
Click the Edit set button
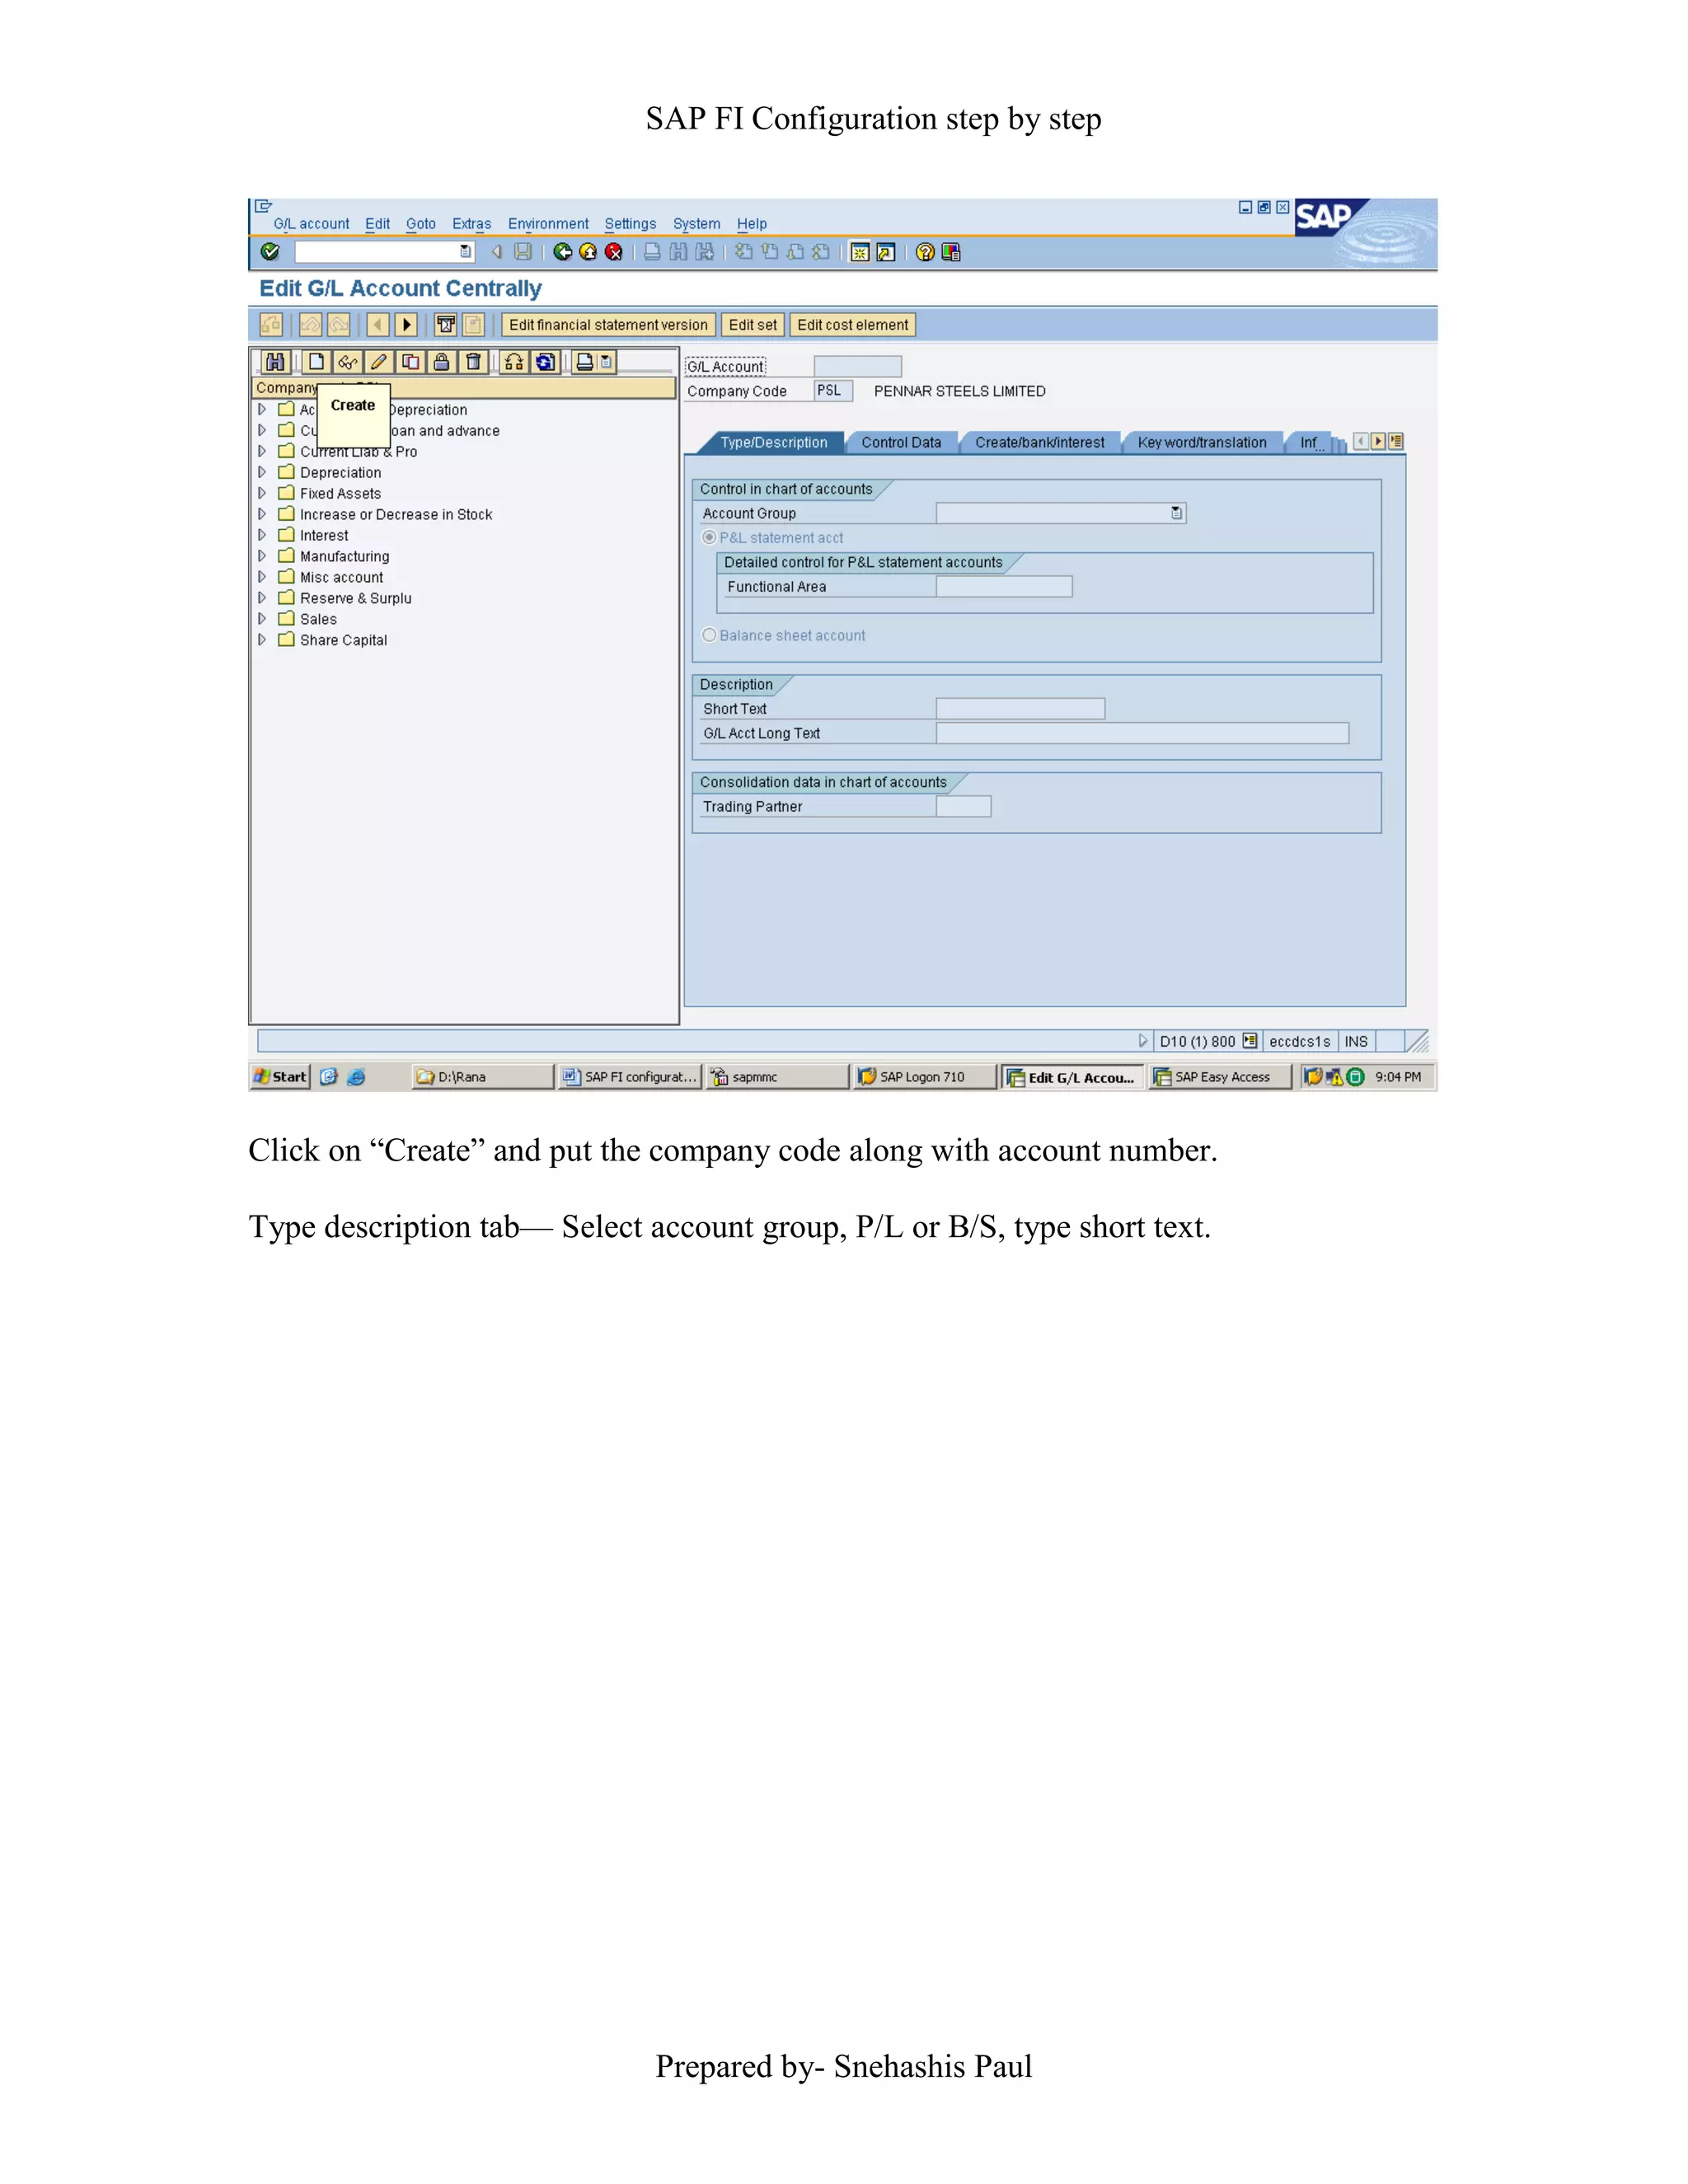tap(753, 325)
